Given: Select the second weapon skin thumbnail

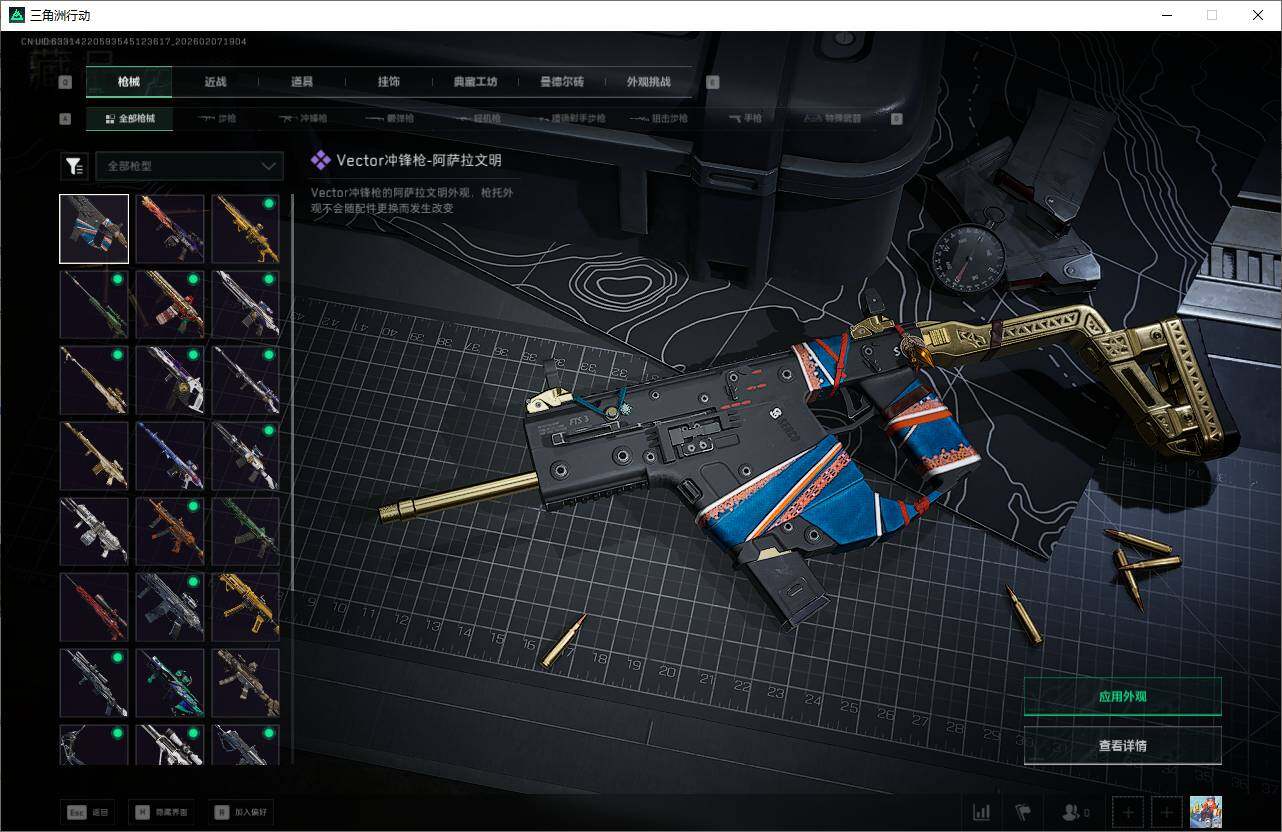Looking at the screenshot, I should tap(170, 228).
